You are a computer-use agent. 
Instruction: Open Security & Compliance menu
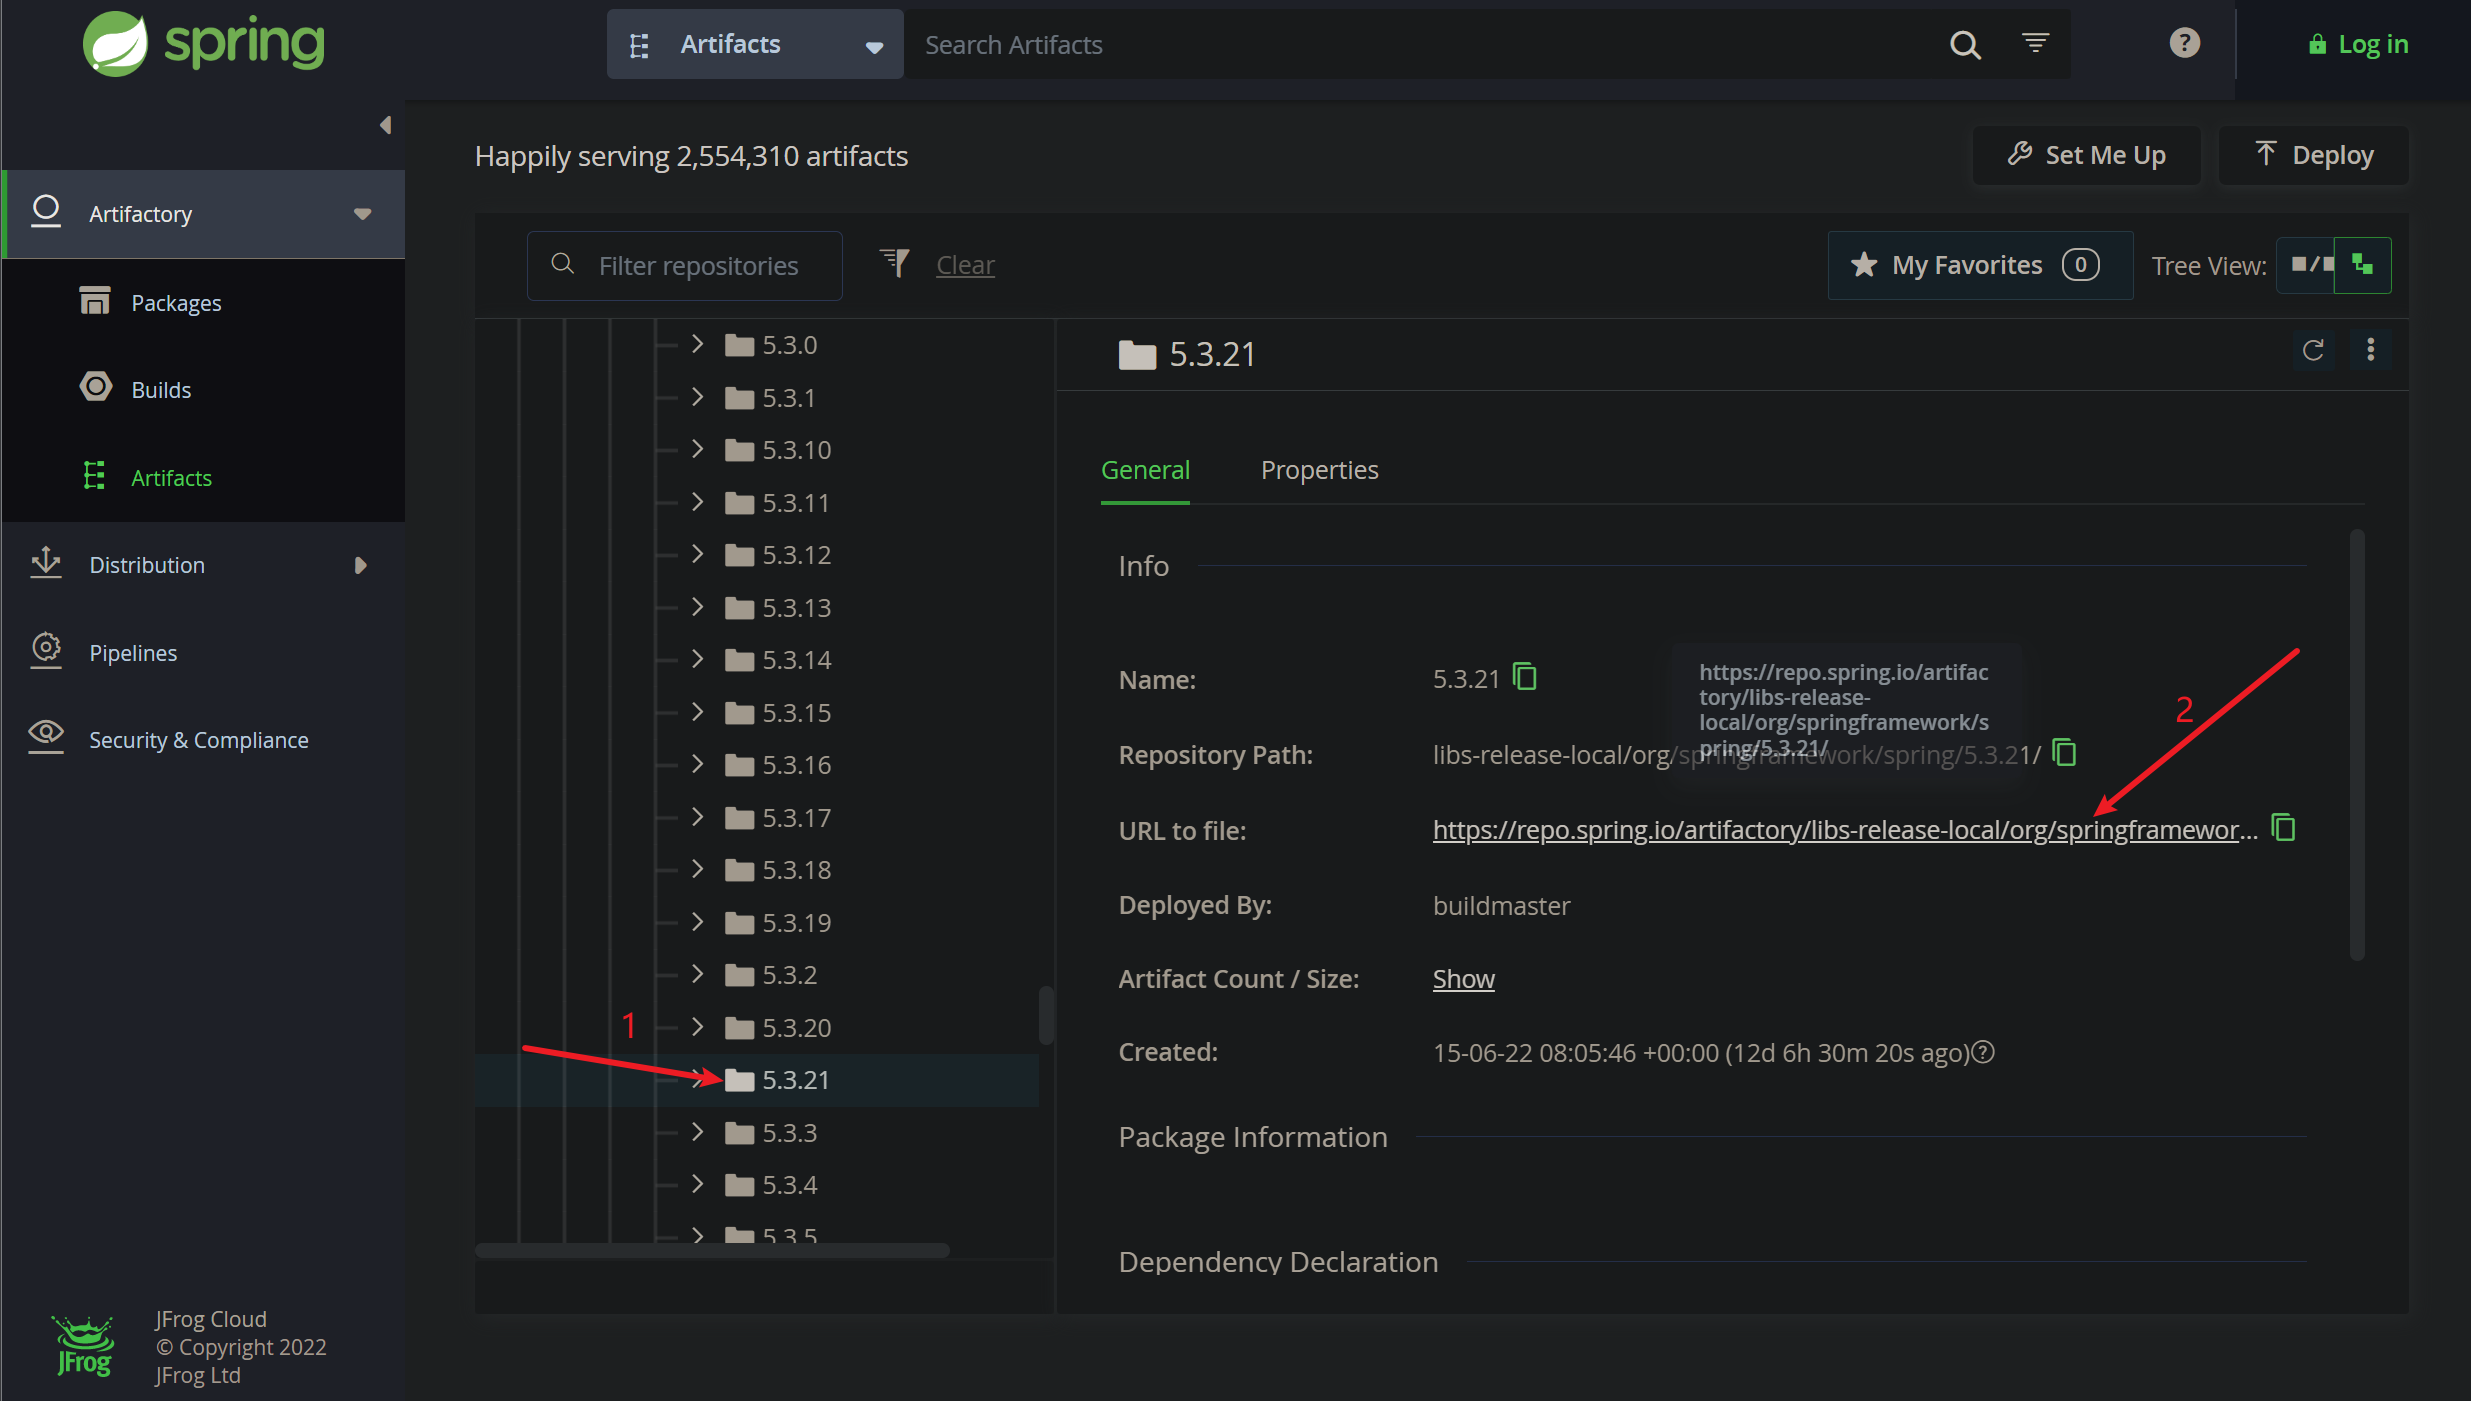point(199,740)
